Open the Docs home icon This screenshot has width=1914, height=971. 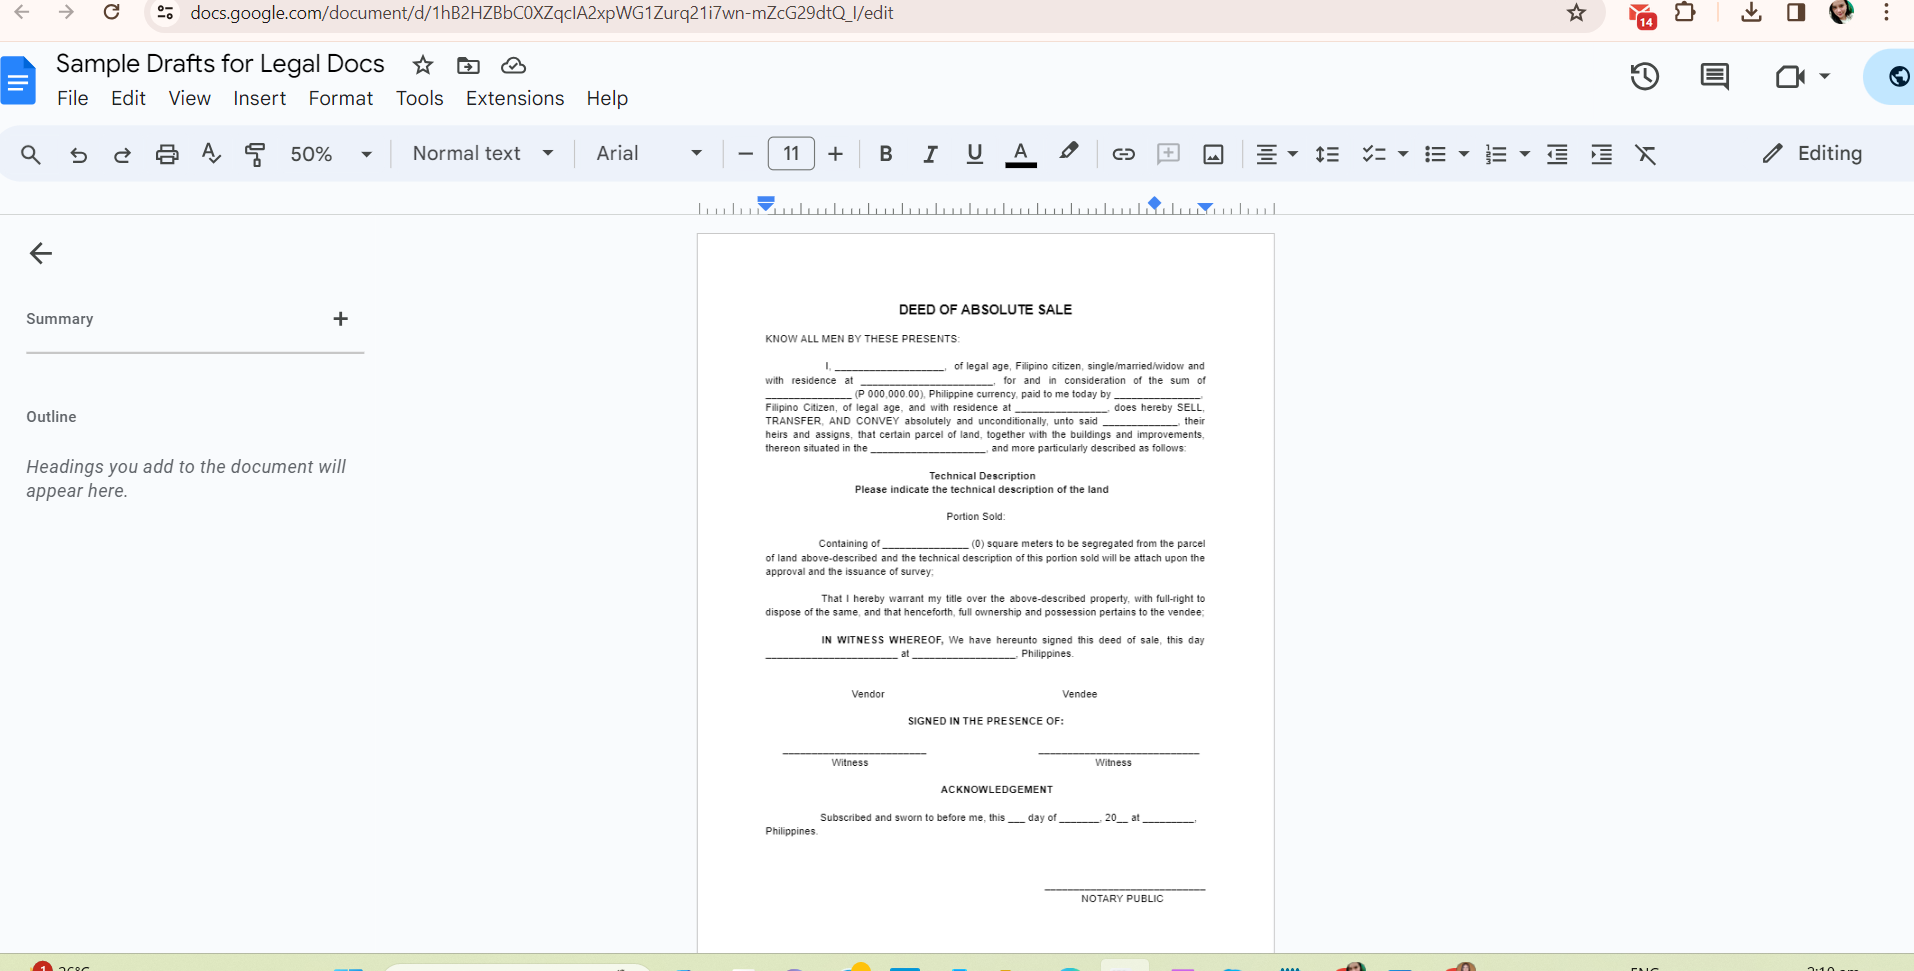tap(19, 80)
